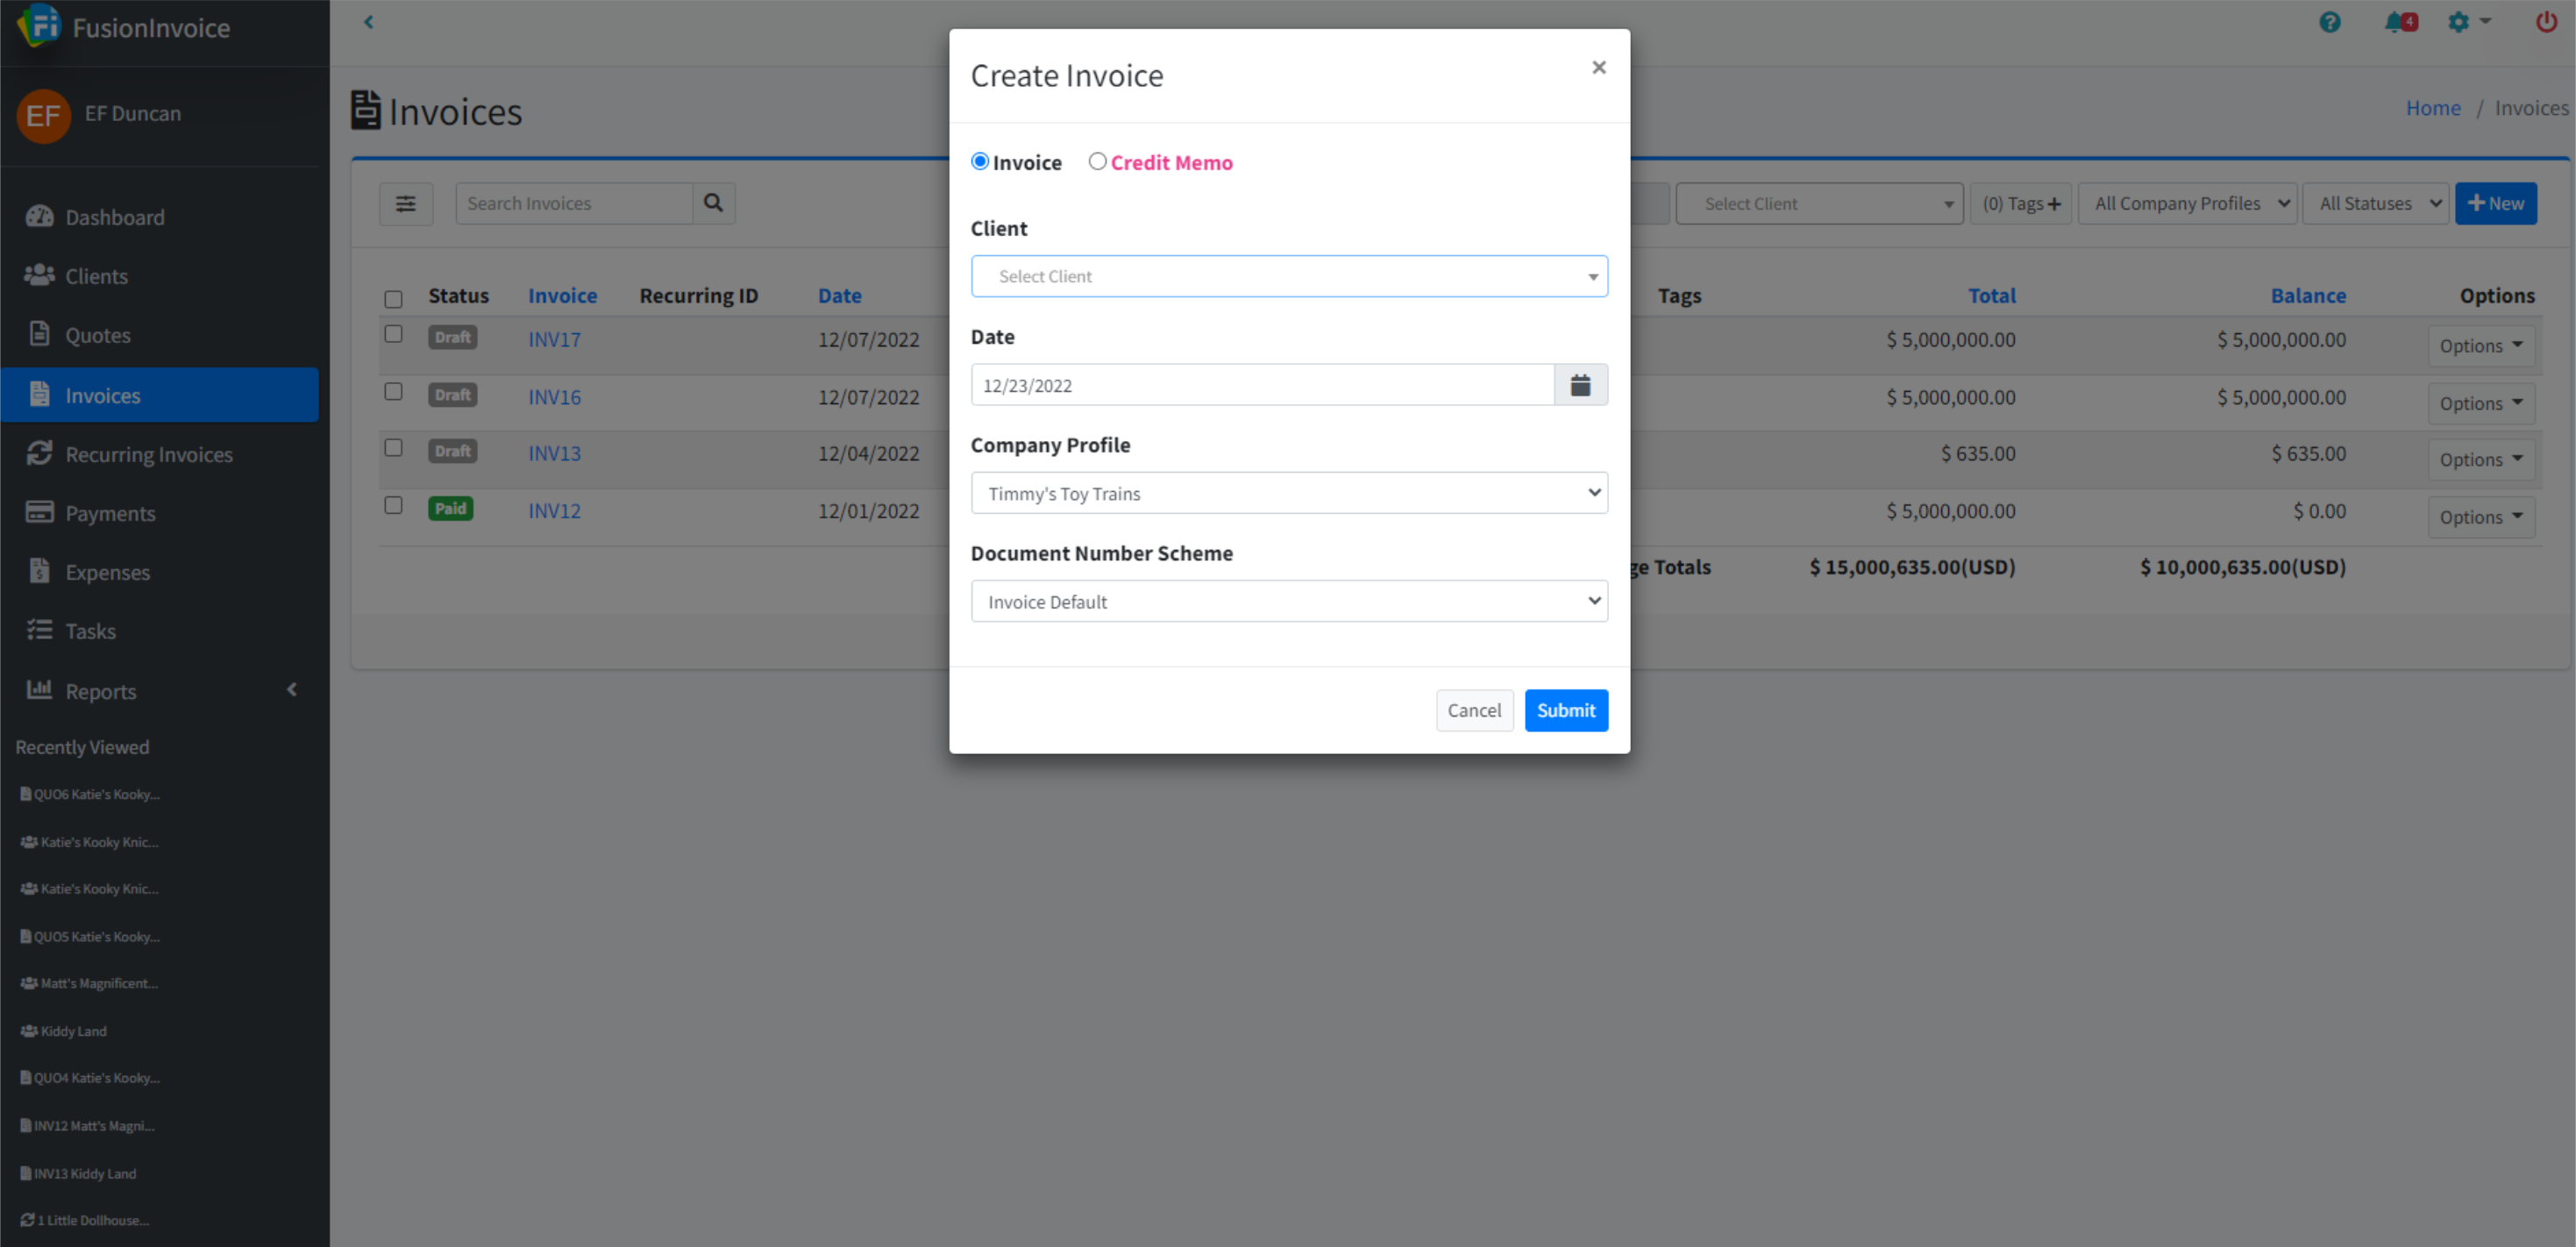Screen dimensions: 2576x1247
Task: Click the Submit button
Action: (1565, 710)
